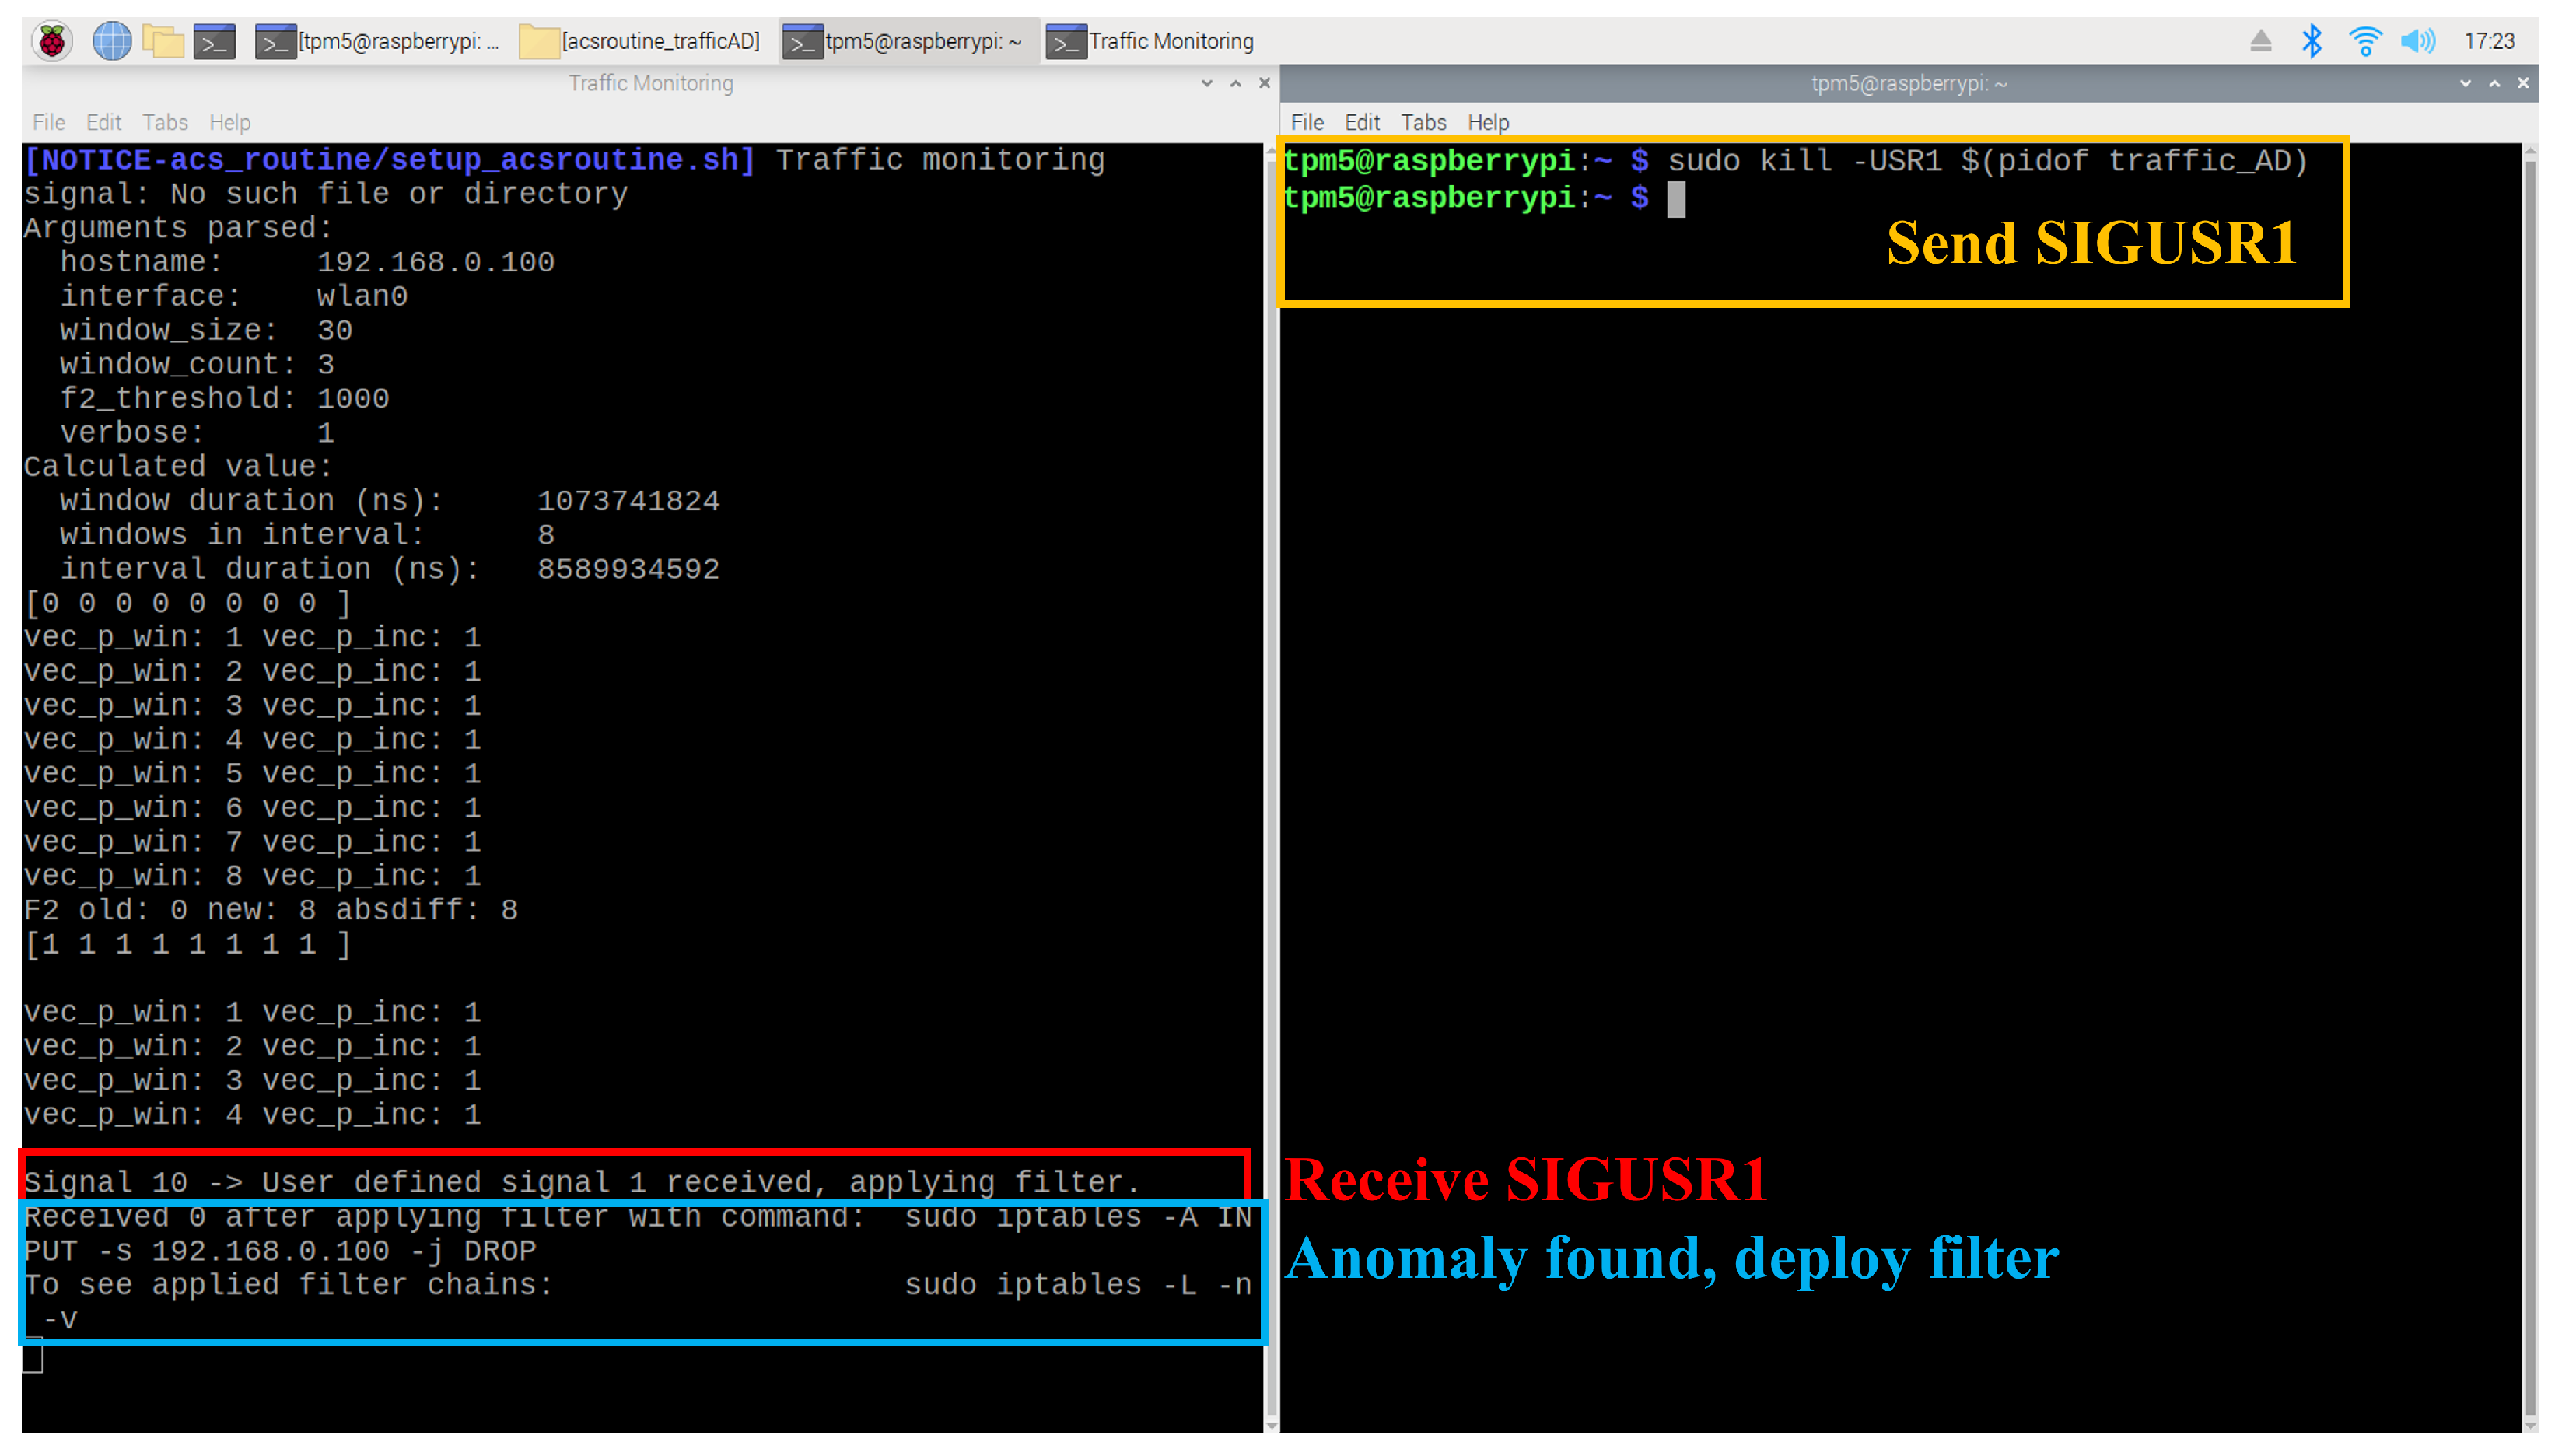The width and height of the screenshot is (2555, 1456).
Task: Open Tabs menu in Traffic Monitoring terminal
Action: tap(165, 122)
